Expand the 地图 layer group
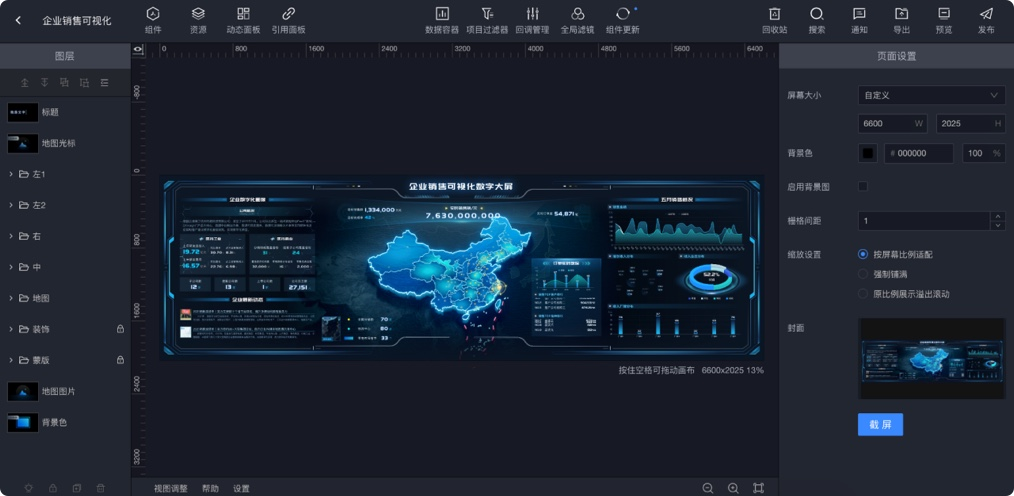 tap(11, 298)
